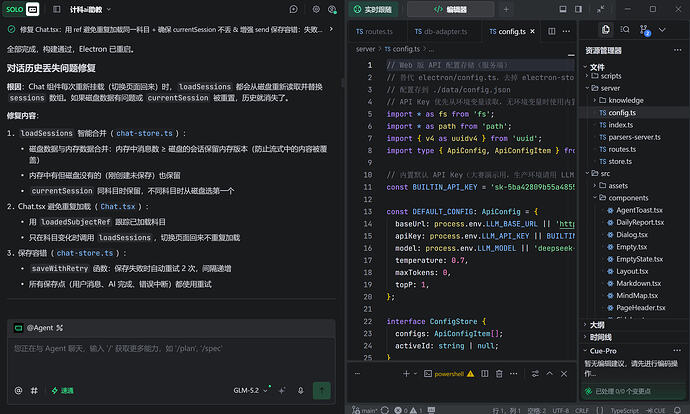
Task: Click server in the breadcrumb
Action: click(x=365, y=49)
